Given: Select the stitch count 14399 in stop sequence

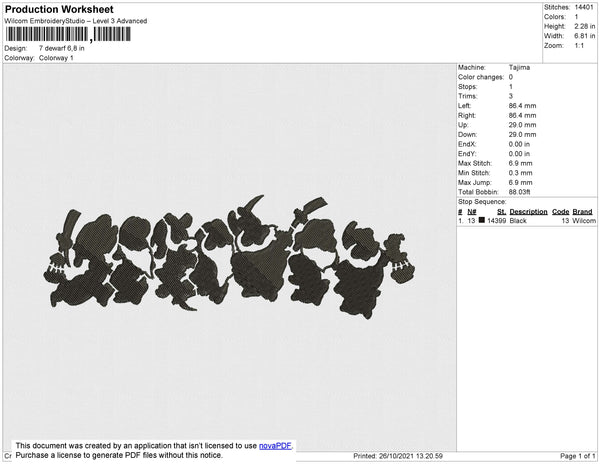Looking at the screenshot, I should 497,221.
